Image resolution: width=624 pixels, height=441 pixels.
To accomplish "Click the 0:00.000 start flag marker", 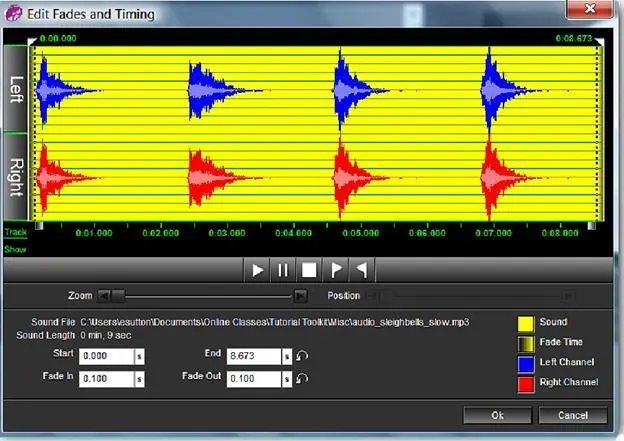I will click(x=33, y=40).
